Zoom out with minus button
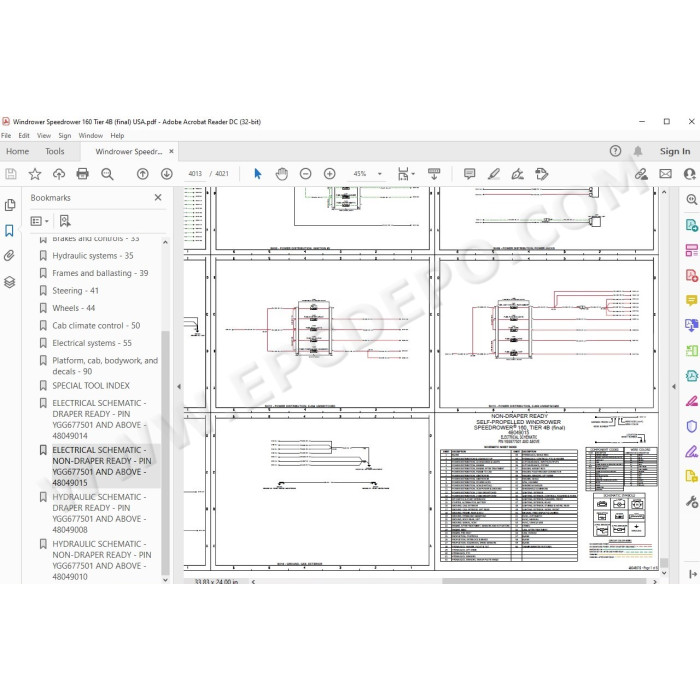This screenshot has width=700, height=700. 305,174
